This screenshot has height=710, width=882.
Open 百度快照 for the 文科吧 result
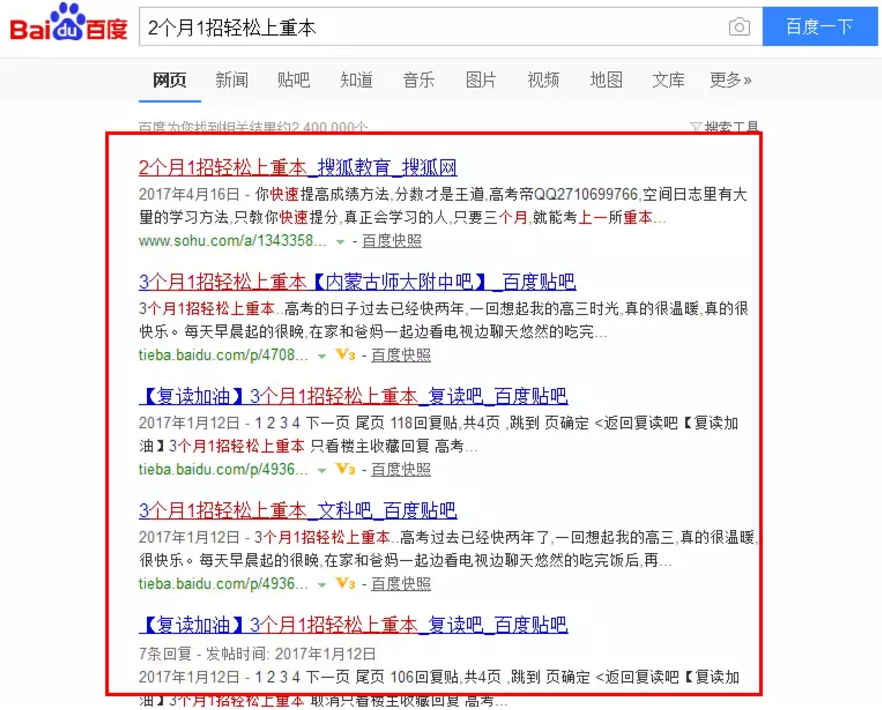pos(400,583)
